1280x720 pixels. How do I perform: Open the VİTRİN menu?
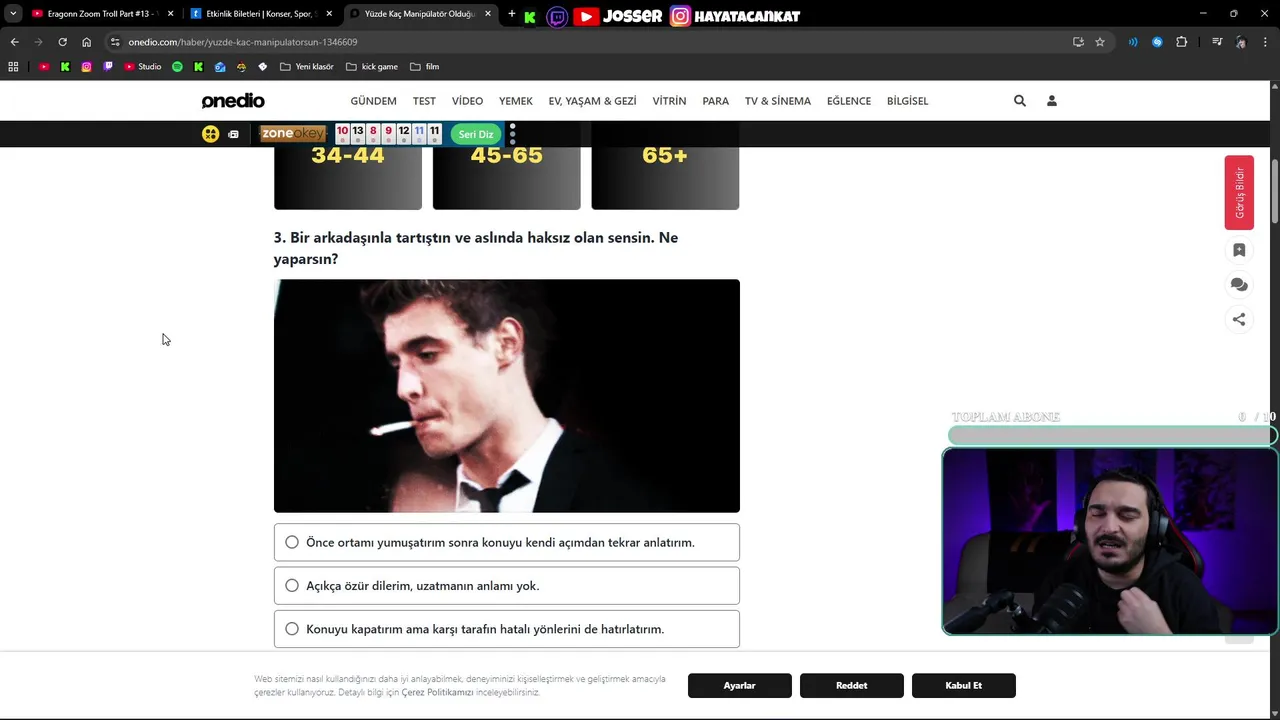click(x=669, y=101)
